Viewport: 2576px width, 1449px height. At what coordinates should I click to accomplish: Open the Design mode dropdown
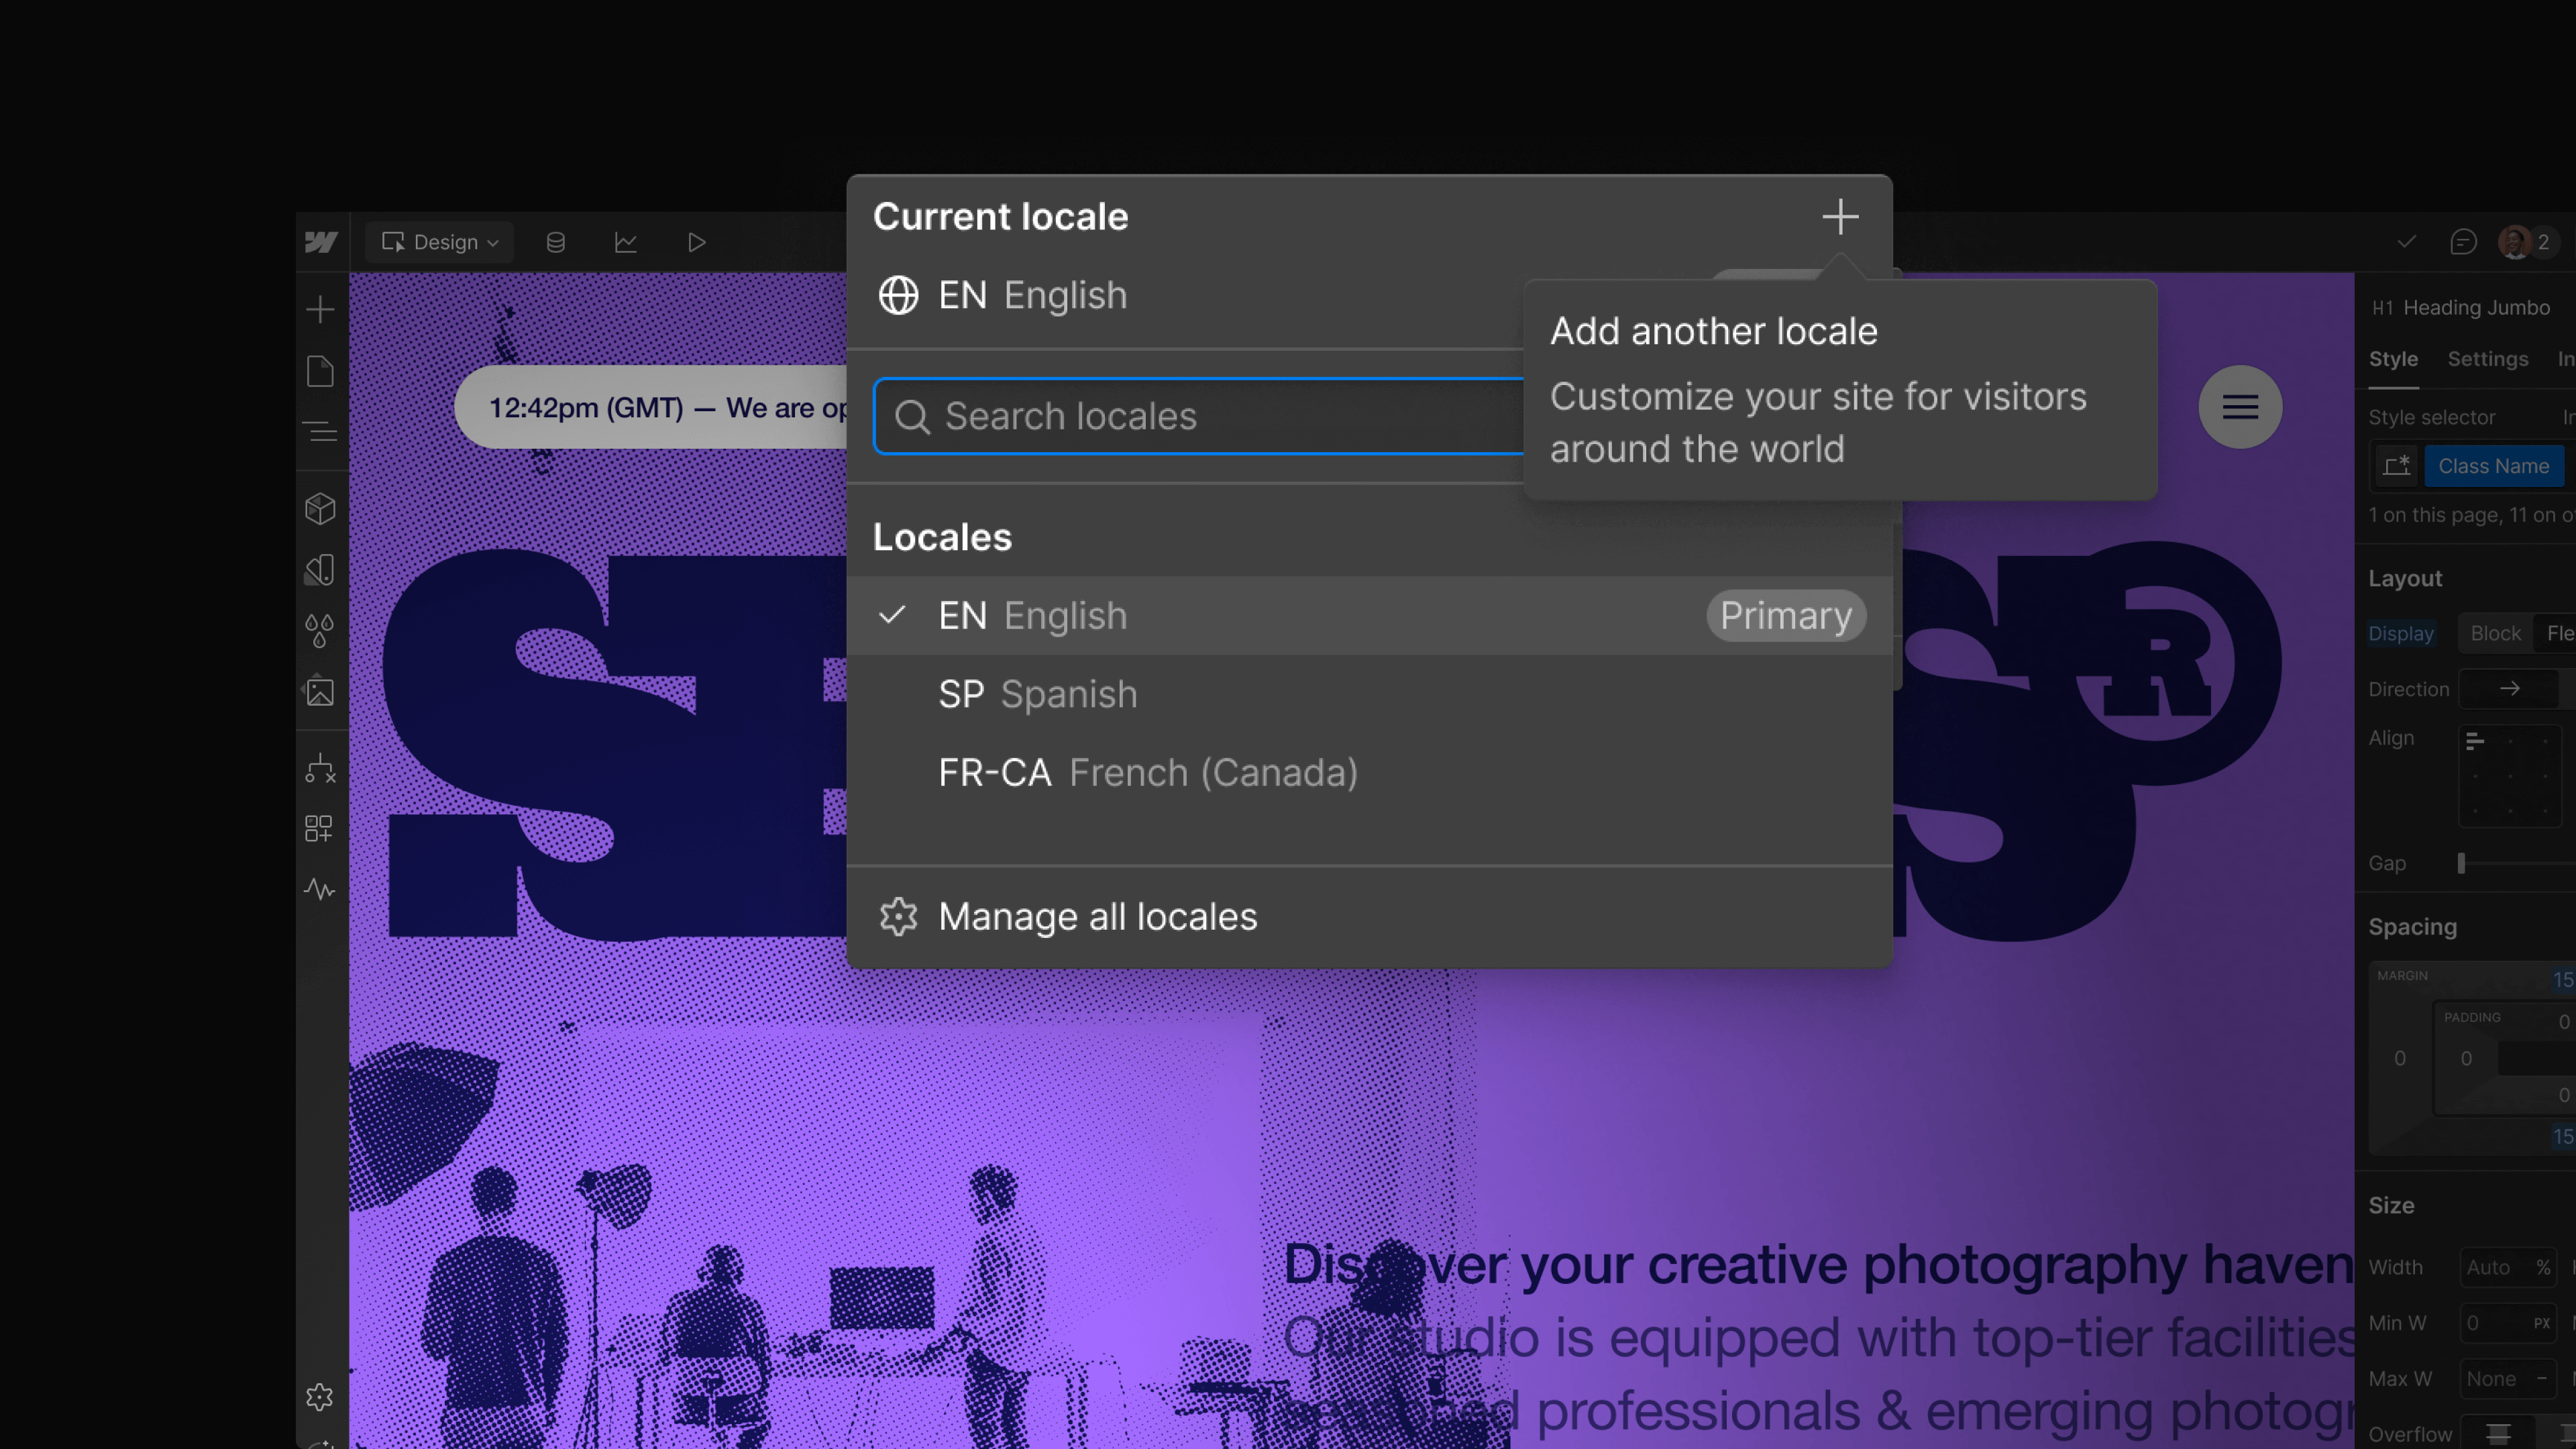point(439,241)
